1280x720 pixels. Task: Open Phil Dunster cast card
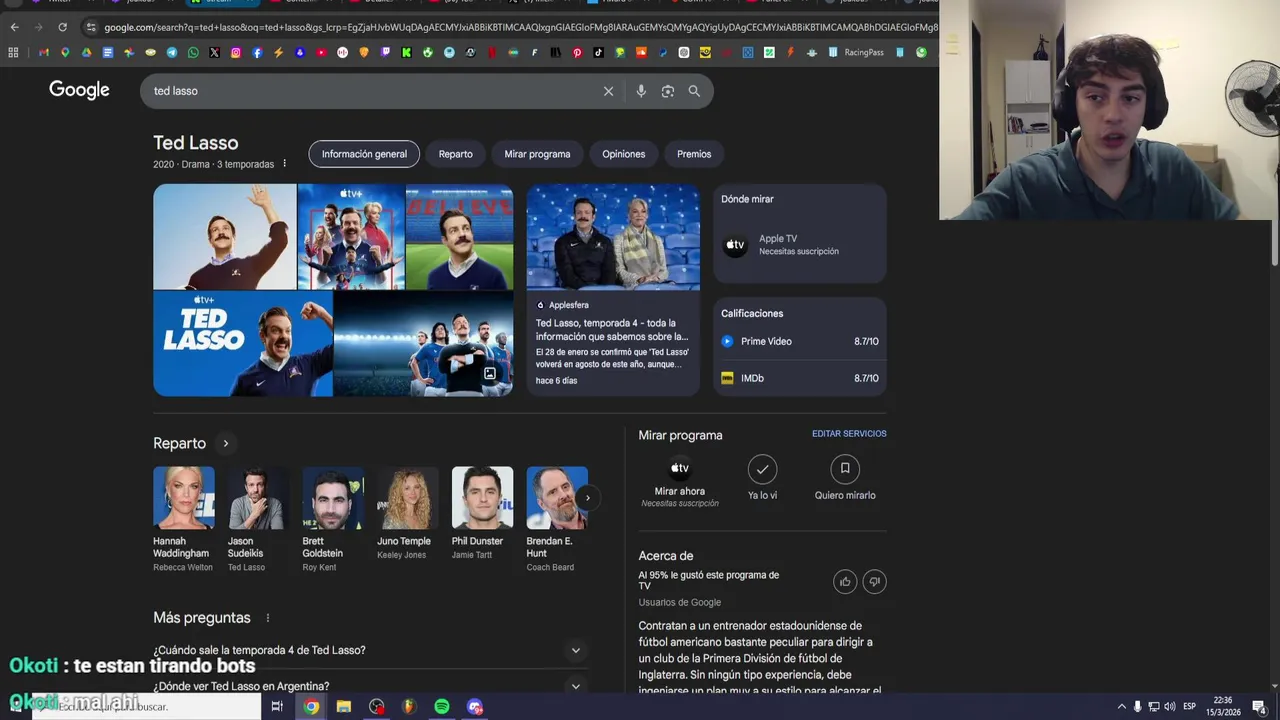click(482, 514)
